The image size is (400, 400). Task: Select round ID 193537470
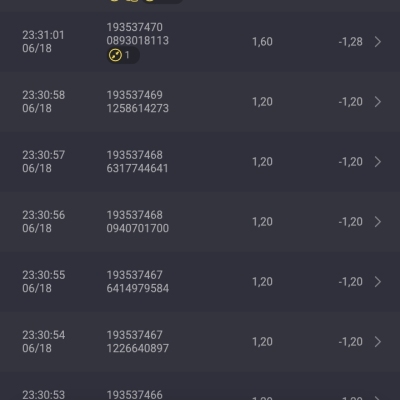[135, 27]
